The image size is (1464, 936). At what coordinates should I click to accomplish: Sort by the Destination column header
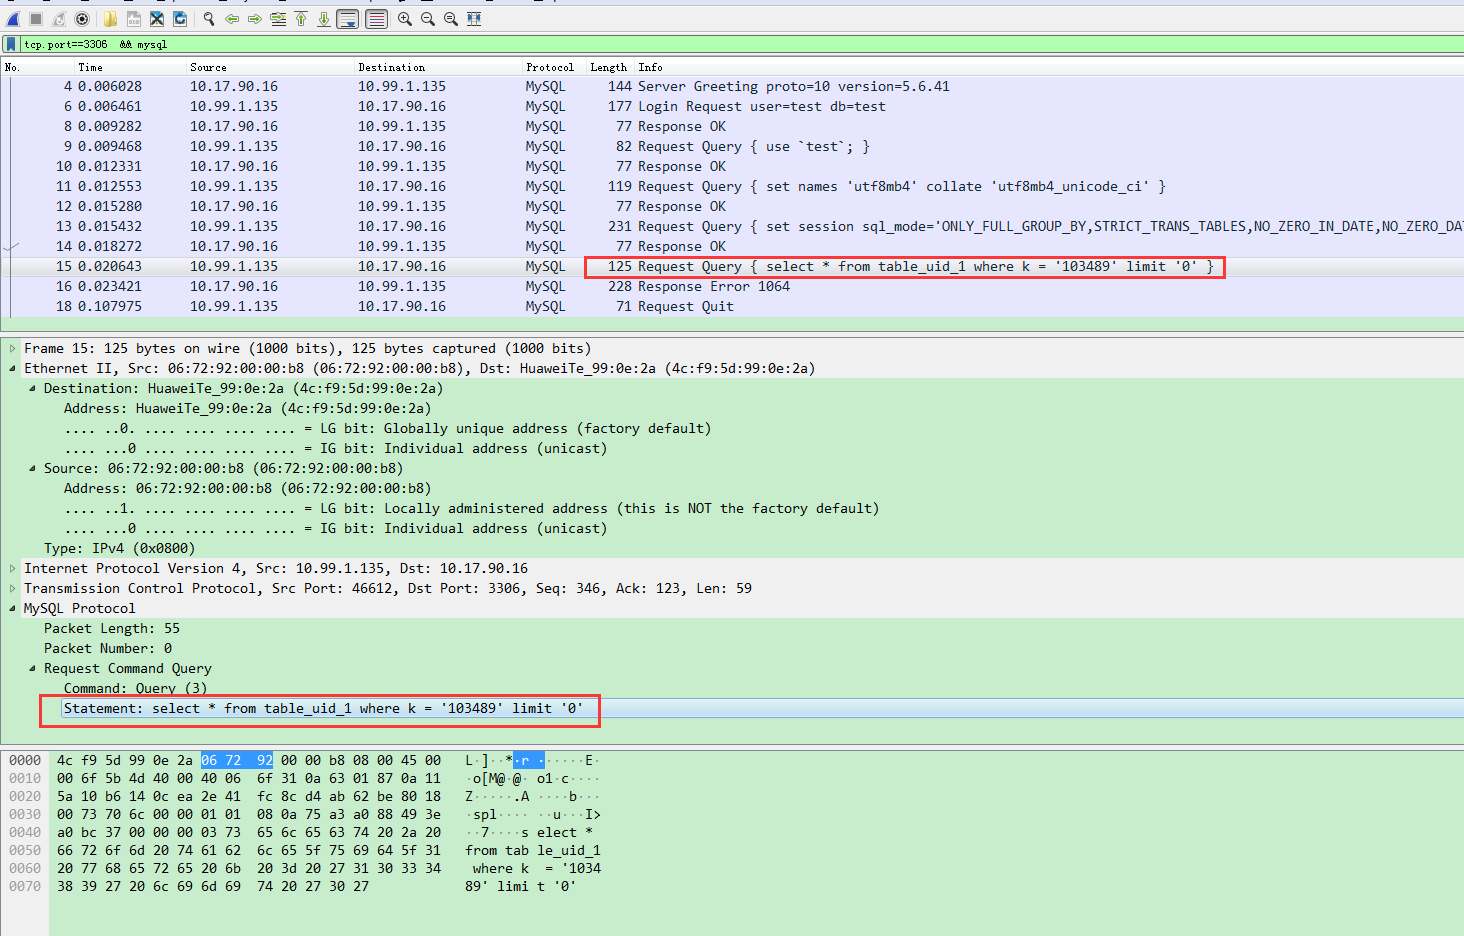(x=391, y=67)
